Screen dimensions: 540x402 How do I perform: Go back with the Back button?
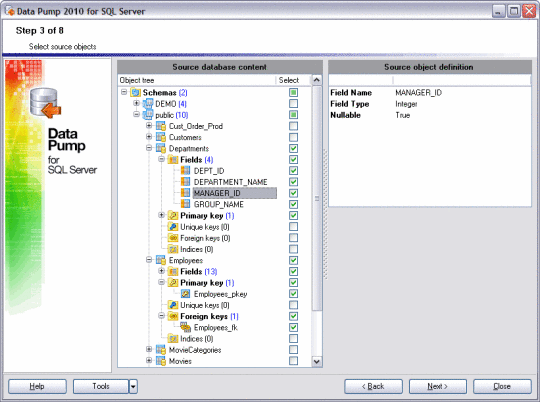pyautogui.click(x=373, y=386)
